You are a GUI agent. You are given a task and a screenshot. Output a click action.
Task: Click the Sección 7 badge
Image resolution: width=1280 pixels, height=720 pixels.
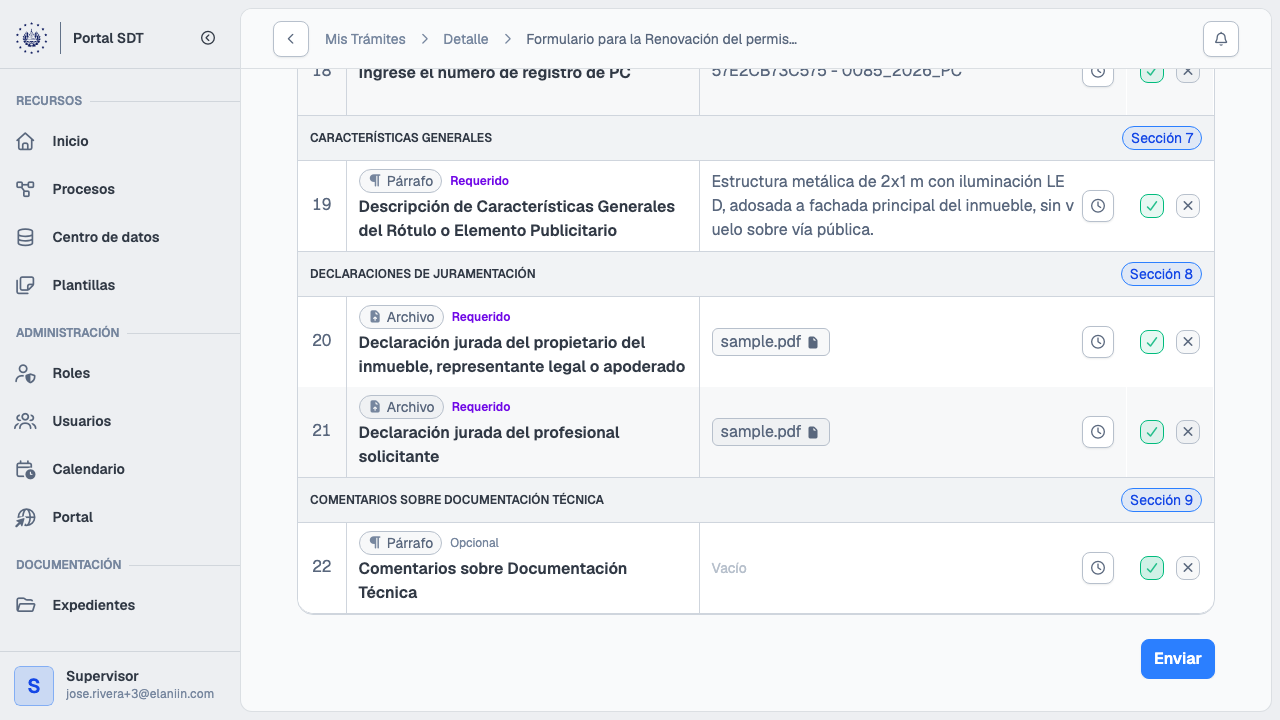1162,138
